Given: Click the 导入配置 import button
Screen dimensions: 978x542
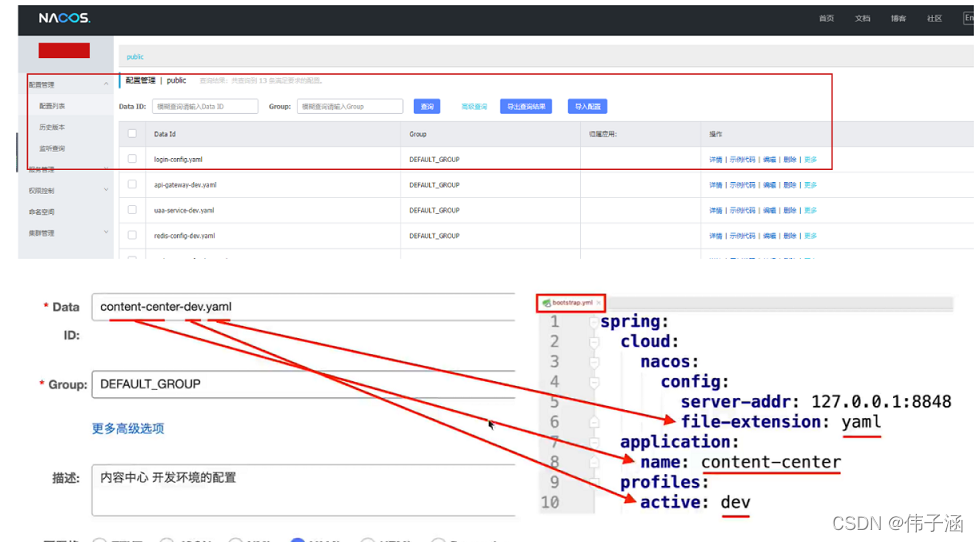Looking at the screenshot, I should click(588, 107).
